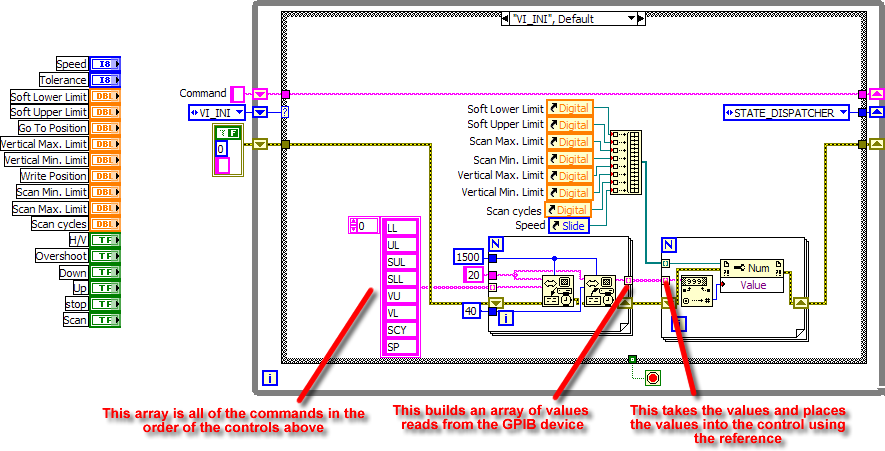Select the SP array element
Image resolution: width=885 pixels, height=451 pixels.
tap(401, 347)
